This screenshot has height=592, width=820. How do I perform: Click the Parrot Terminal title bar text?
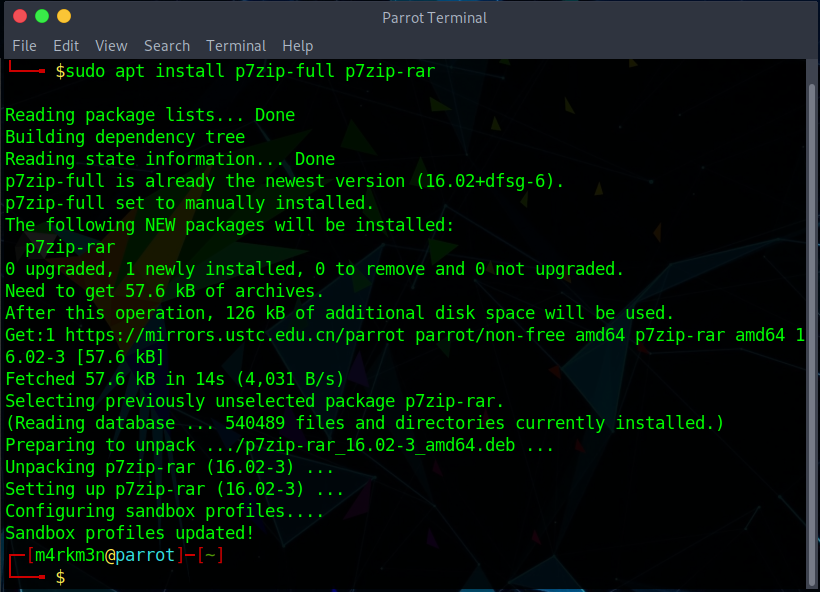click(434, 17)
